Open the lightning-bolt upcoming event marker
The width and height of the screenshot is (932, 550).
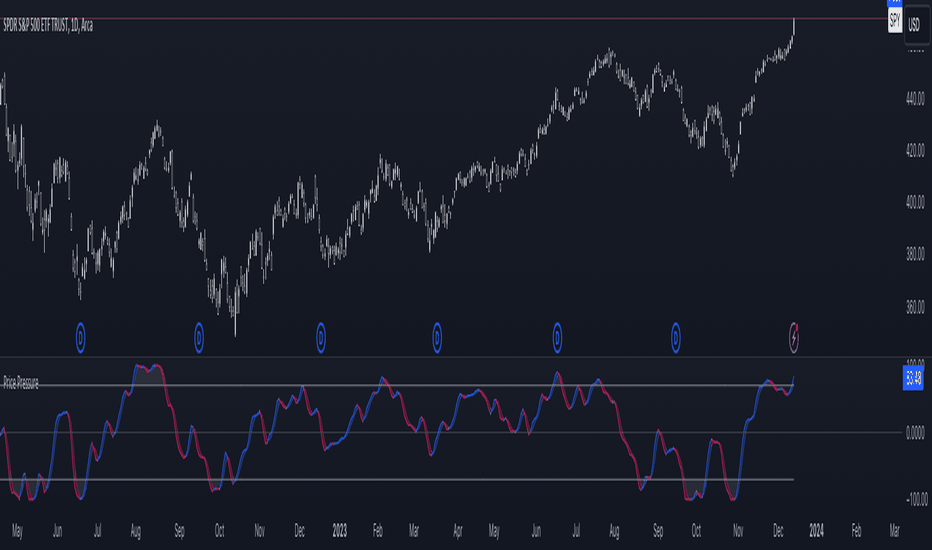pyautogui.click(x=794, y=338)
